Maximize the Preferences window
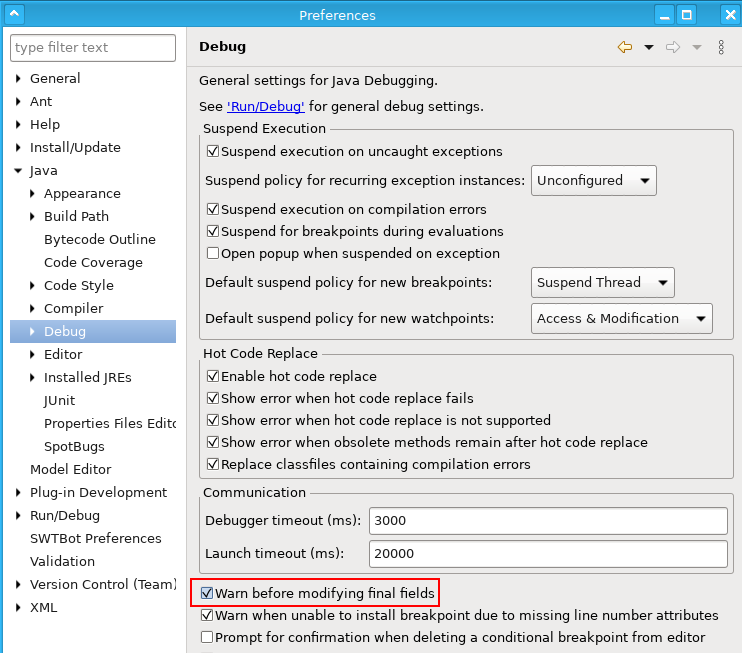Image resolution: width=742 pixels, height=653 pixels. click(686, 15)
